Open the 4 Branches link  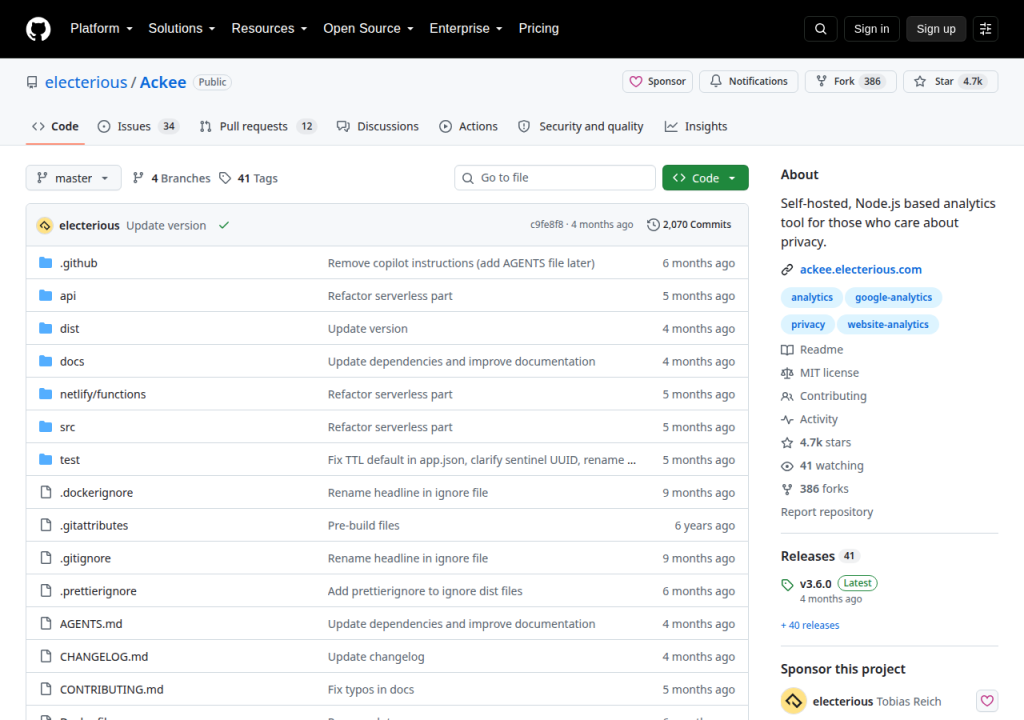[171, 178]
